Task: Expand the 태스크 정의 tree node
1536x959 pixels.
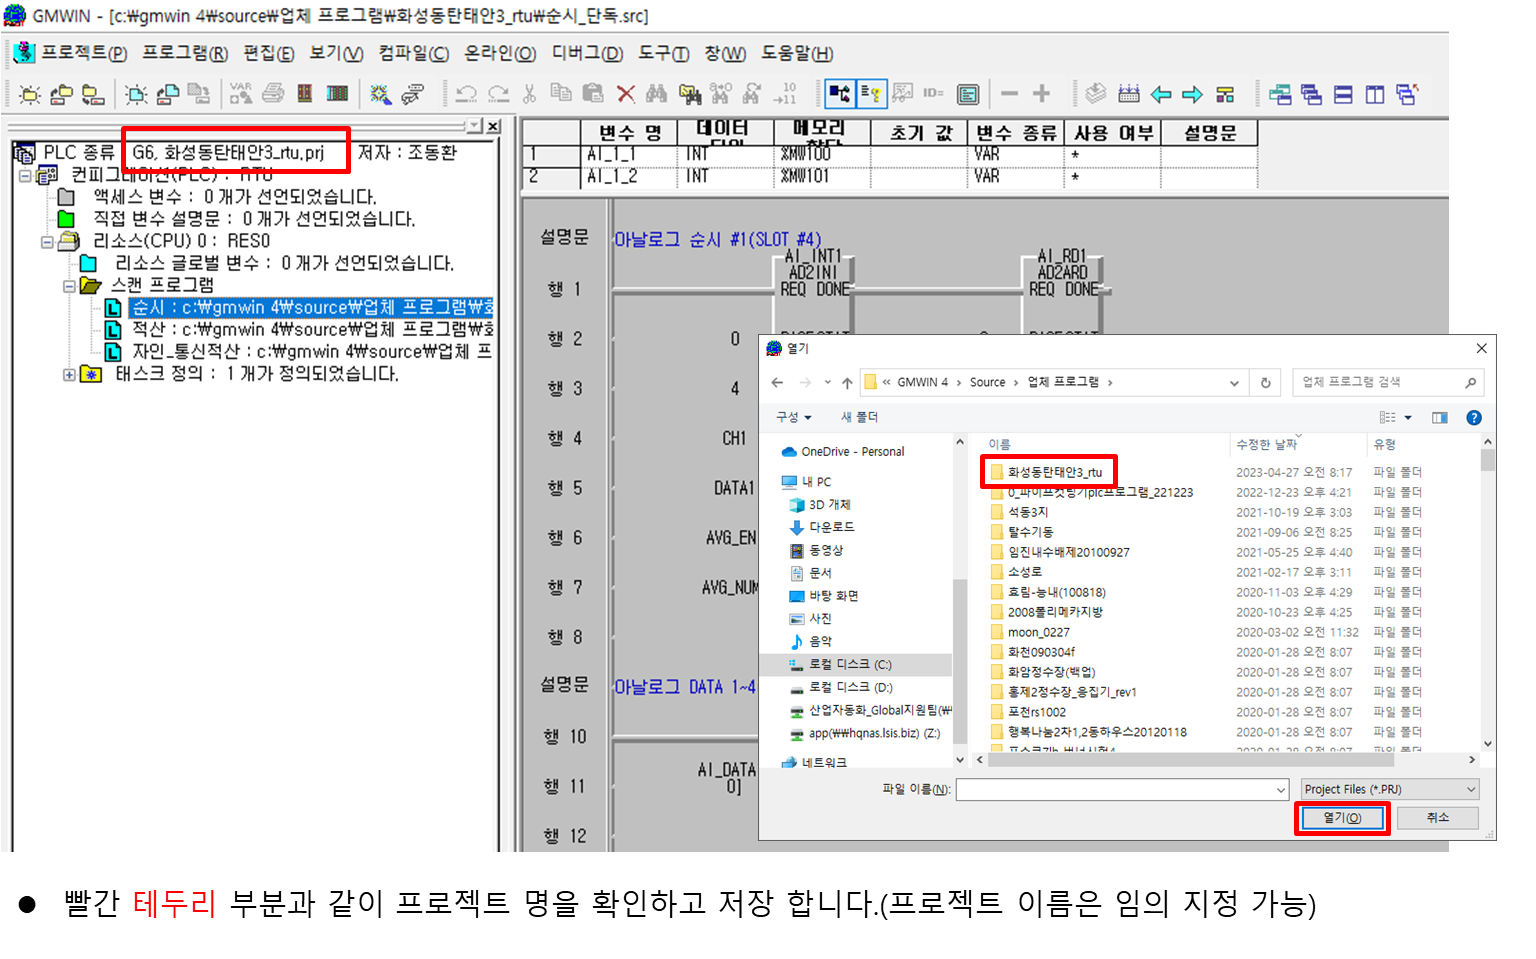Action: pyautogui.click(x=69, y=375)
